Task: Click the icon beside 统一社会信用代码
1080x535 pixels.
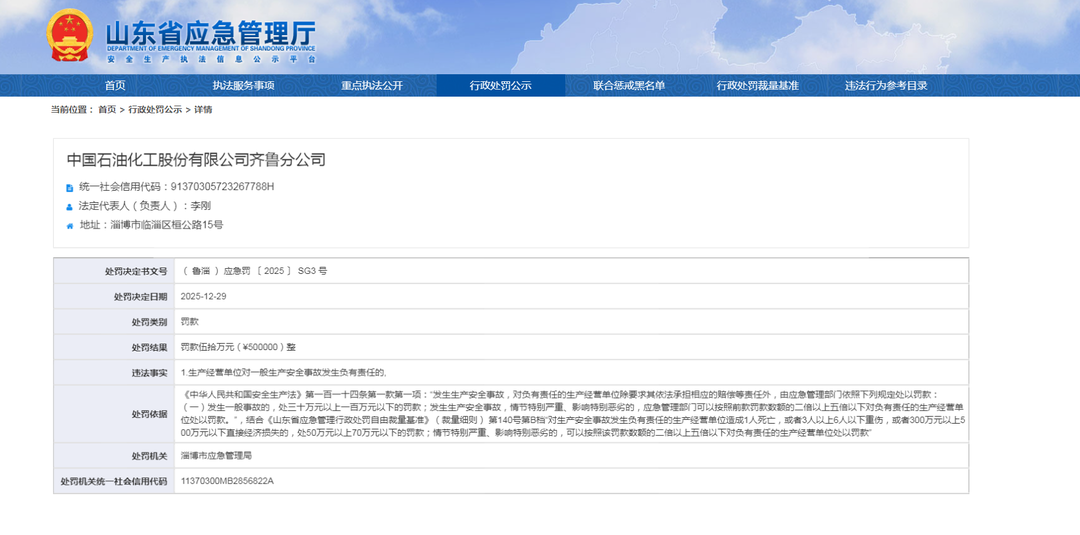Action: coord(69,187)
